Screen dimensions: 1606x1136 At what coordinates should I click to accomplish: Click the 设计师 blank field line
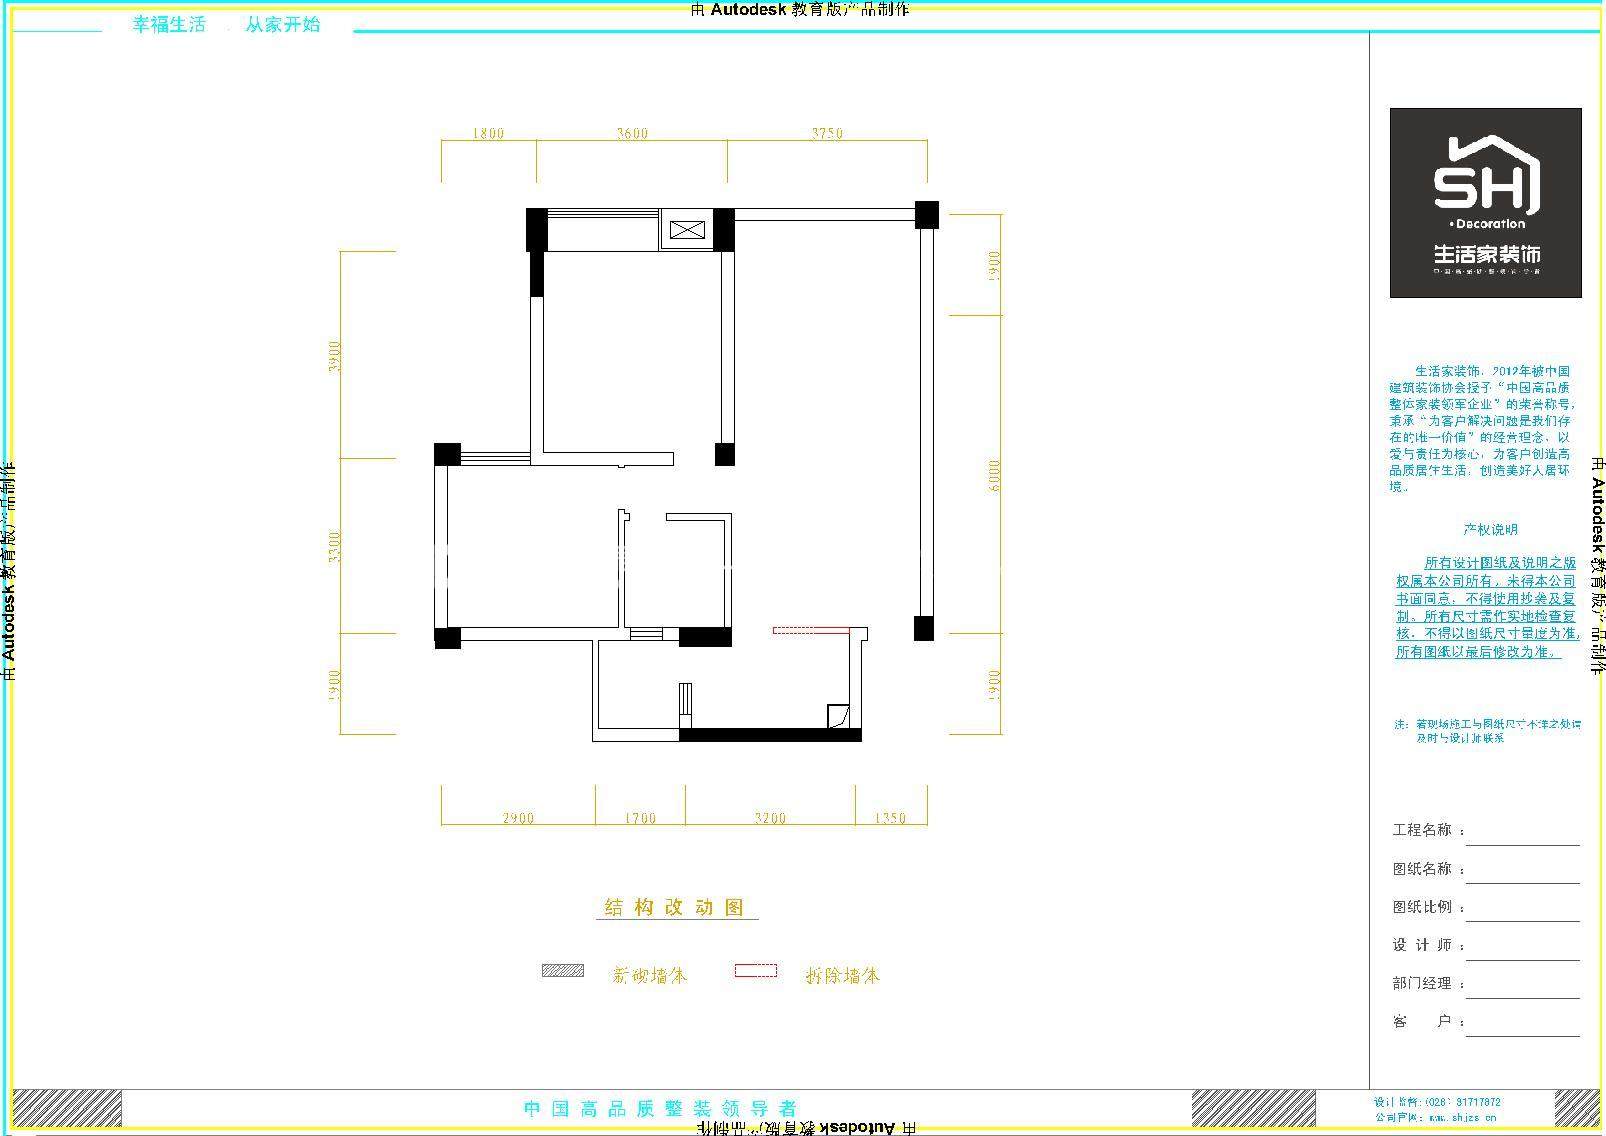click(1522, 952)
